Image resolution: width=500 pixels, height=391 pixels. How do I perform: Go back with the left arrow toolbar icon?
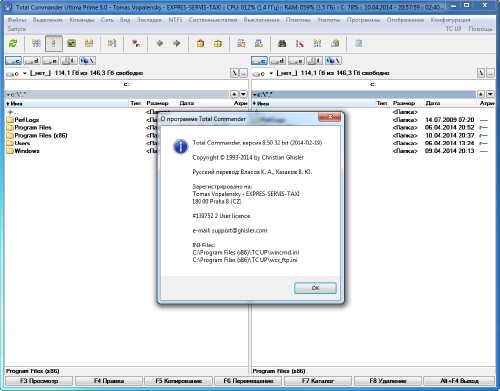pyautogui.click(x=160, y=43)
